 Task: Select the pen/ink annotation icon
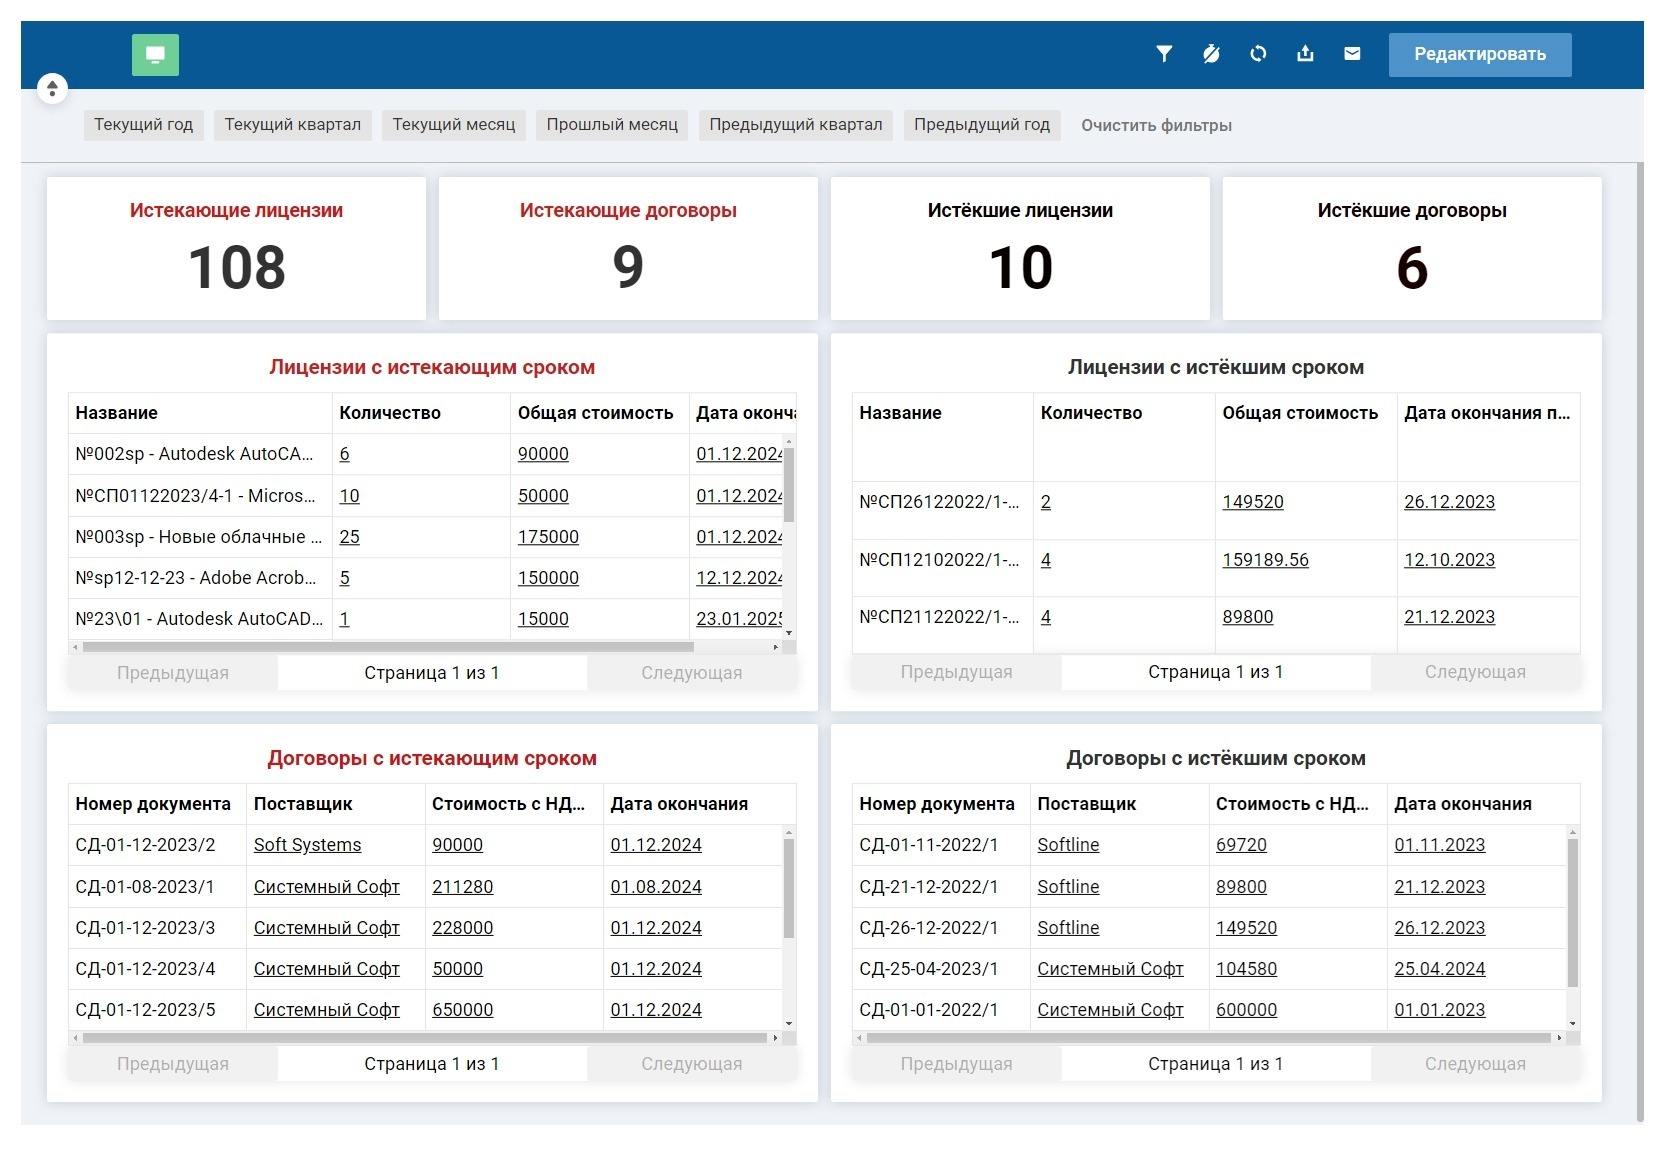(x=1211, y=55)
